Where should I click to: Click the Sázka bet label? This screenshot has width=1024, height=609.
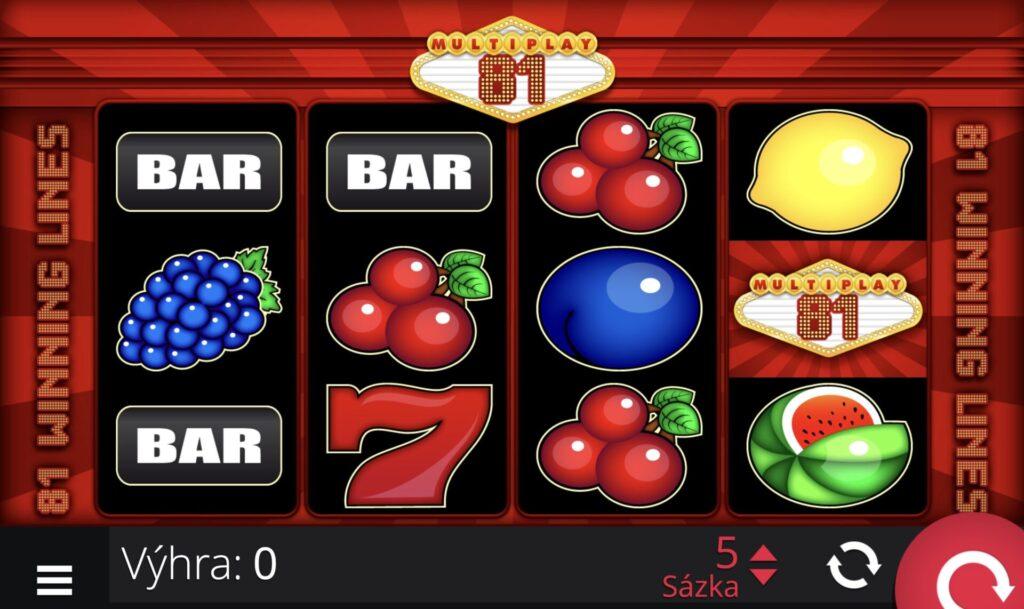pos(700,586)
